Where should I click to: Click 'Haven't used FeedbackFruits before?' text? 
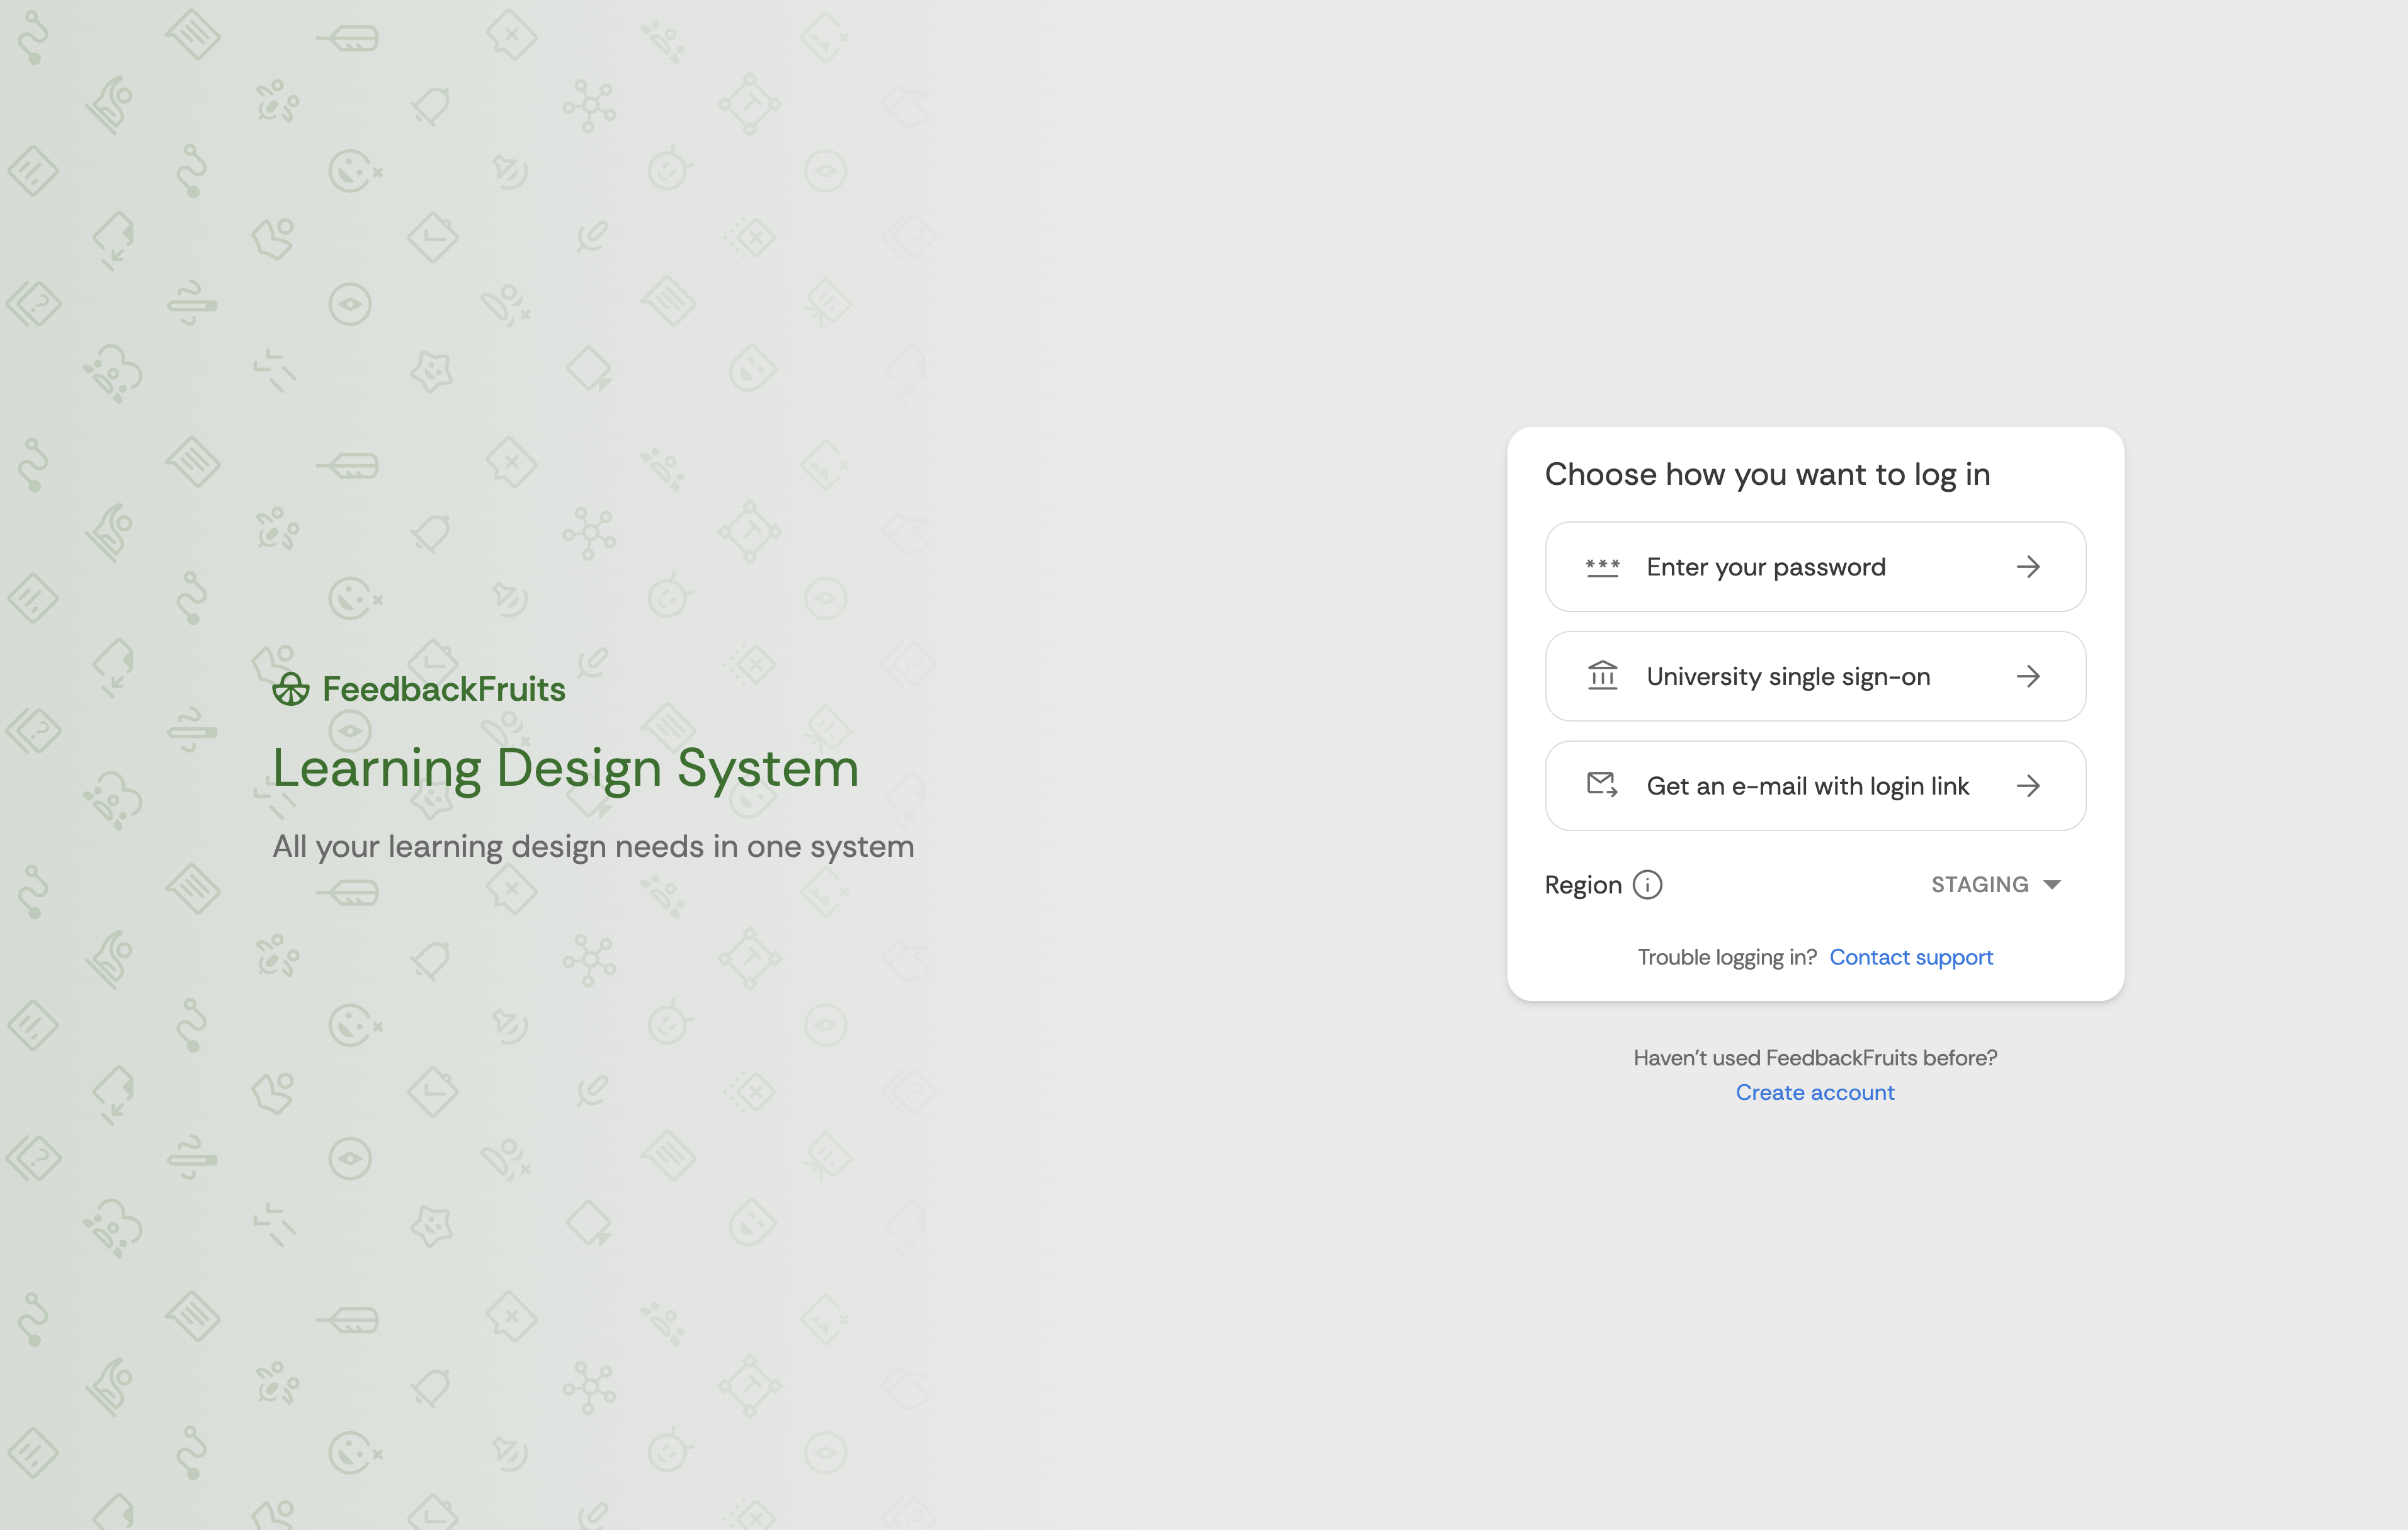1815,1057
